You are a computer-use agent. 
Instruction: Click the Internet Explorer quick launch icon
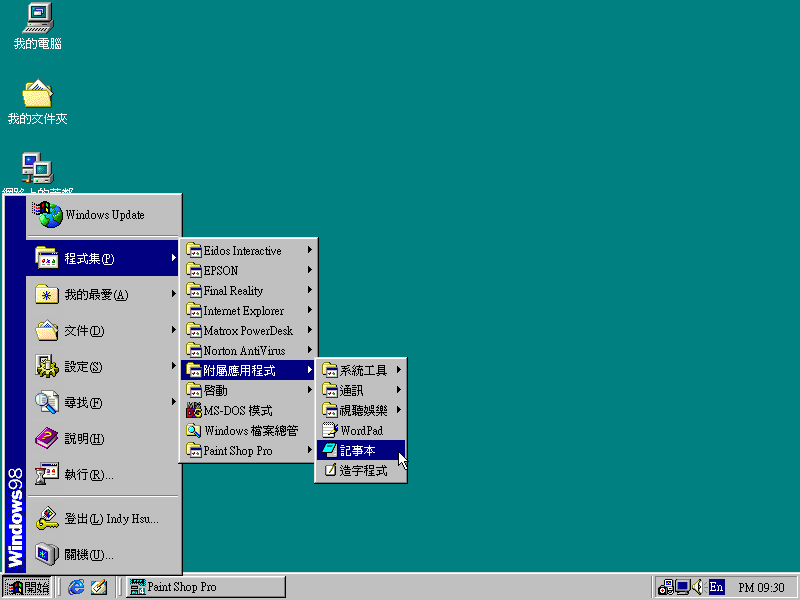[77, 587]
